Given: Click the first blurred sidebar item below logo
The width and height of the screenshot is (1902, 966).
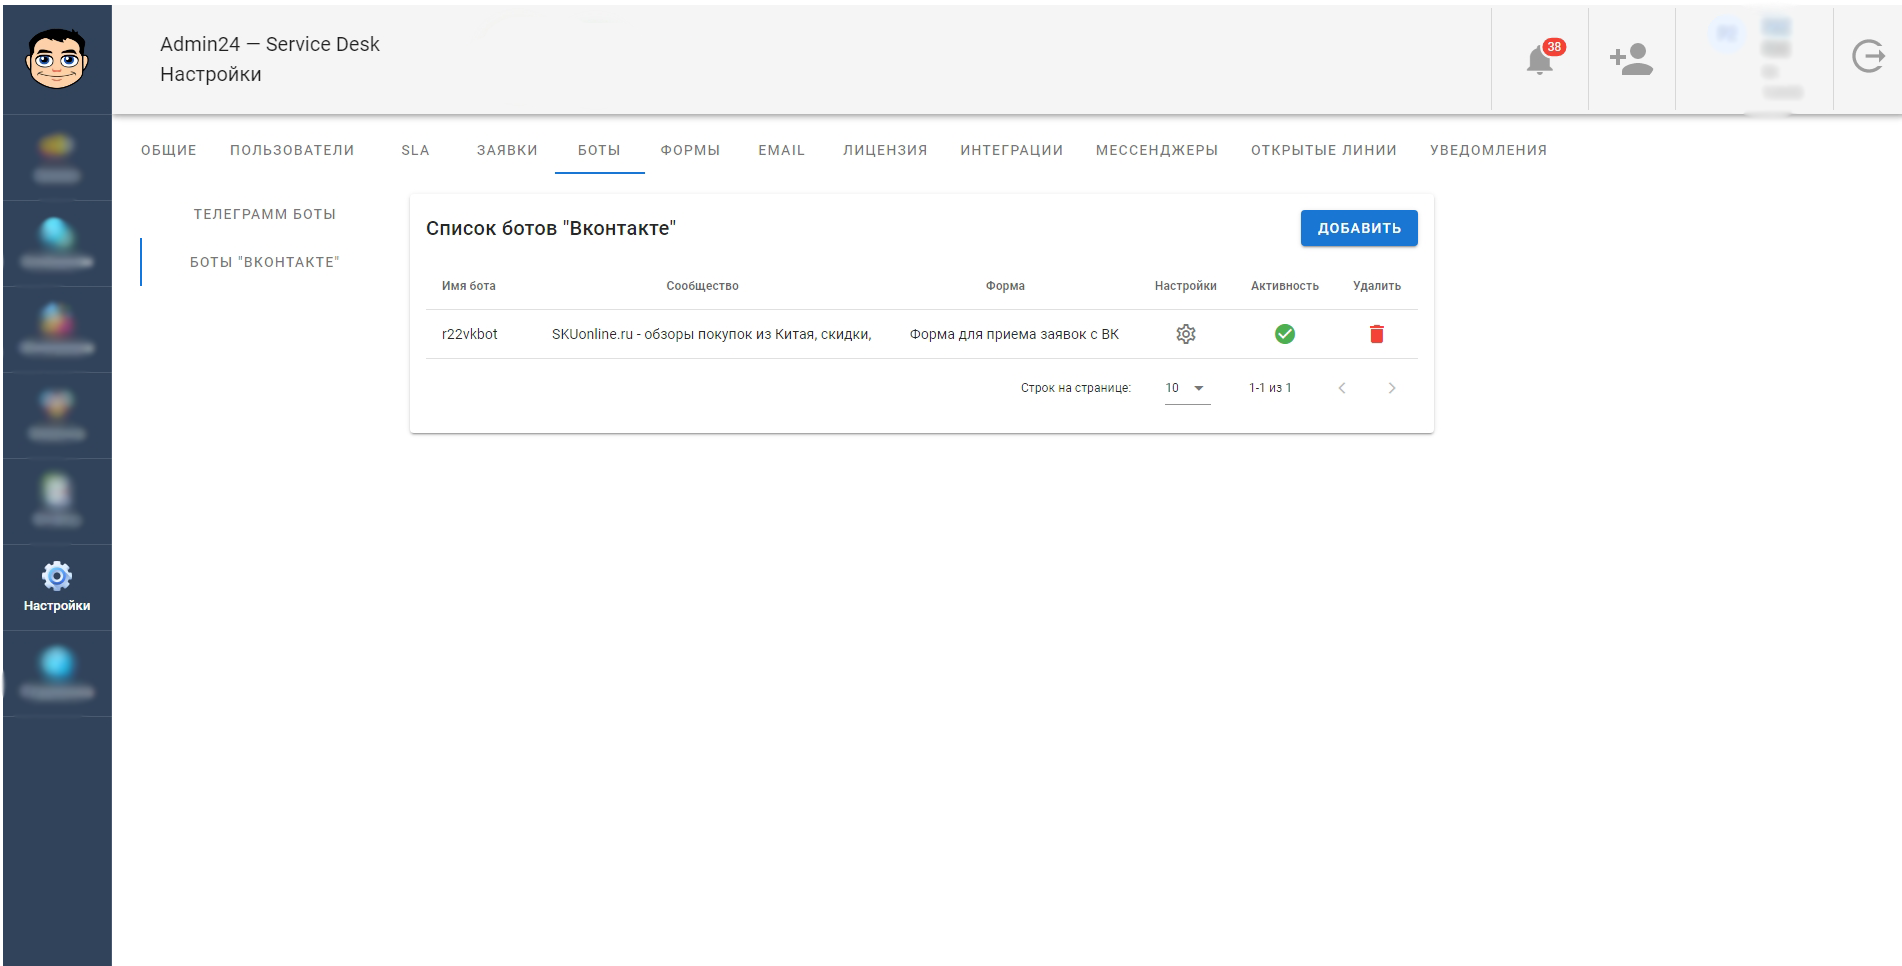Looking at the screenshot, I should (57, 158).
